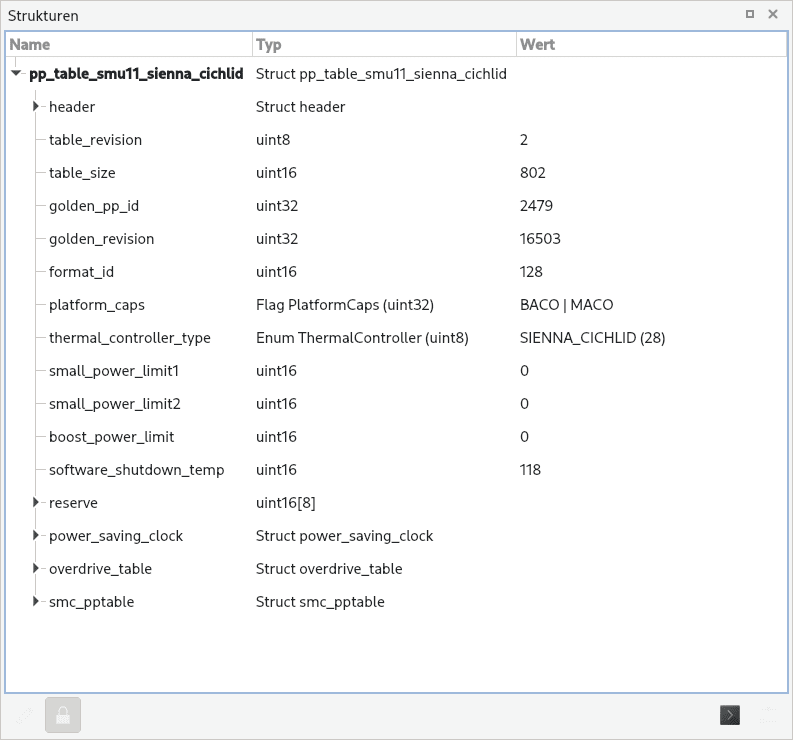The width and height of the screenshot is (793, 740).
Task: Click the uint32 type of golden_pp_id
Action: (277, 205)
